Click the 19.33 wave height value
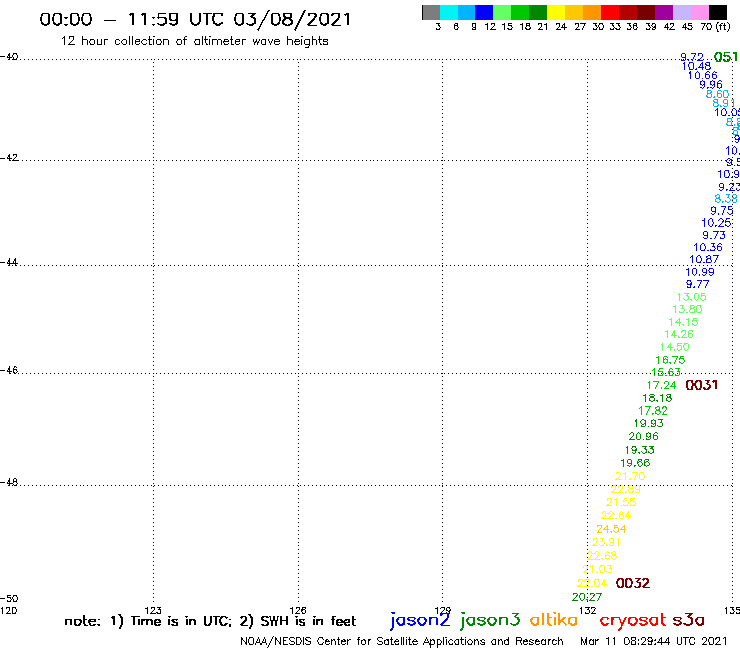Screen dimensions: 740x650 (x=640, y=450)
